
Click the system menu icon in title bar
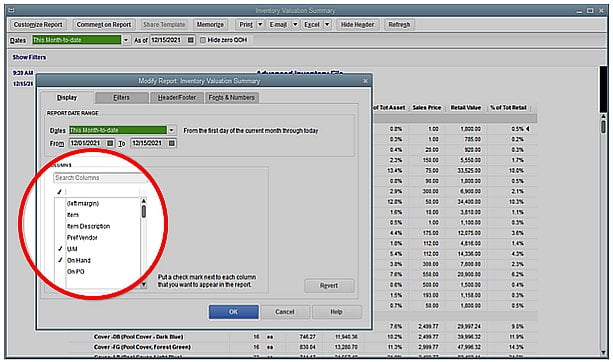(12, 11)
